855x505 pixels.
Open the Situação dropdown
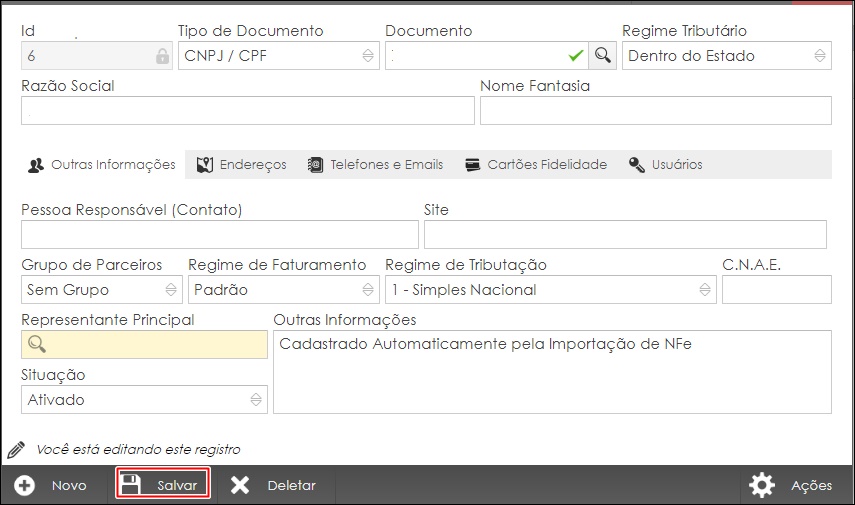[144, 400]
